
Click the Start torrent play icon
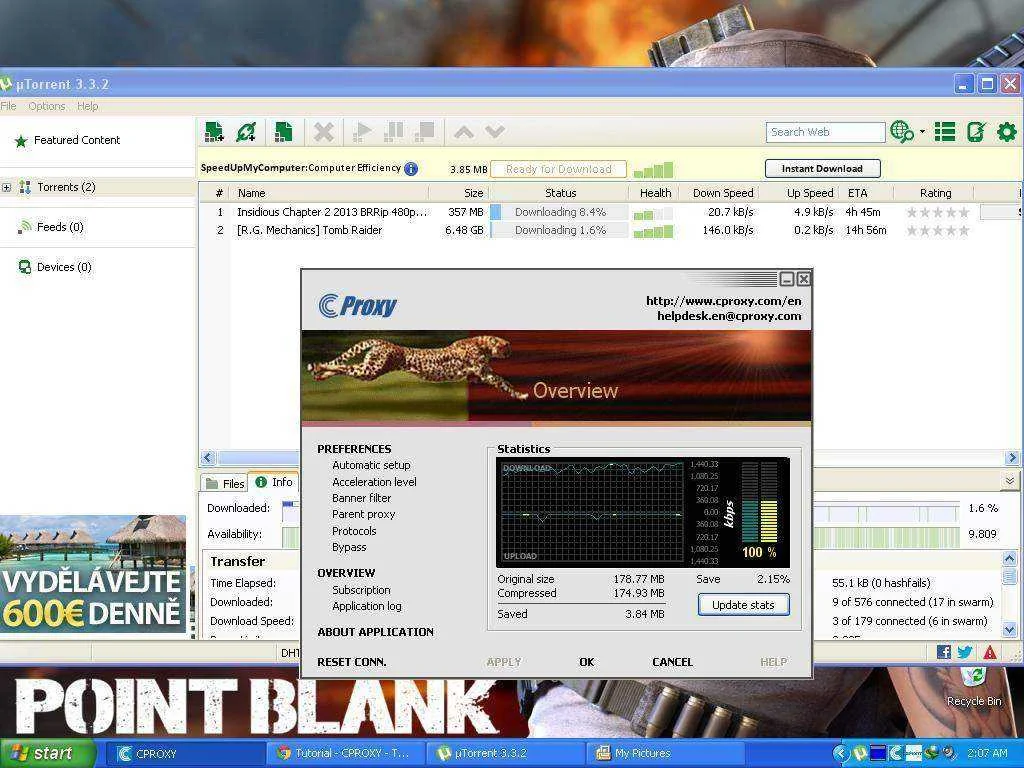[361, 132]
